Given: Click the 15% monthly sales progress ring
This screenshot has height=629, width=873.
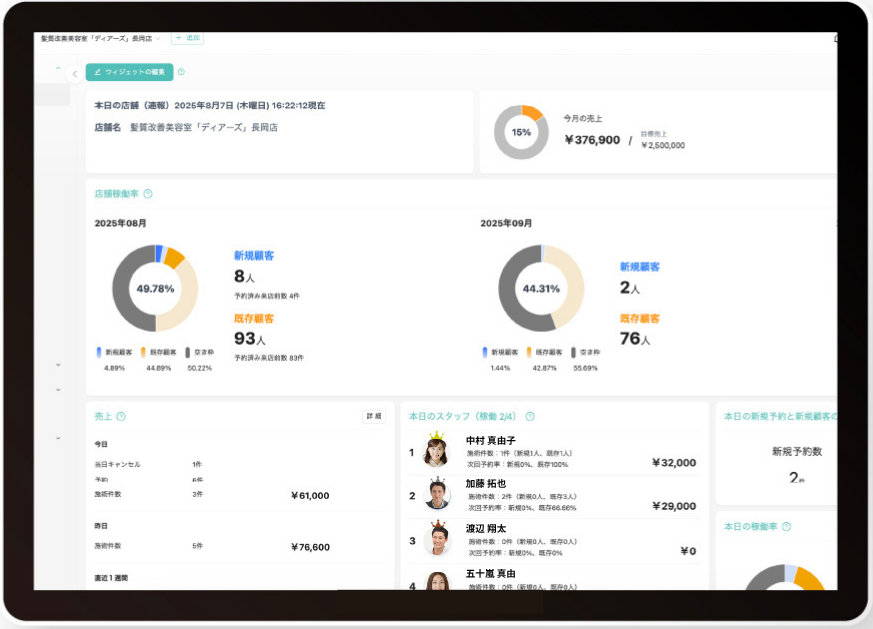Looking at the screenshot, I should (521, 132).
